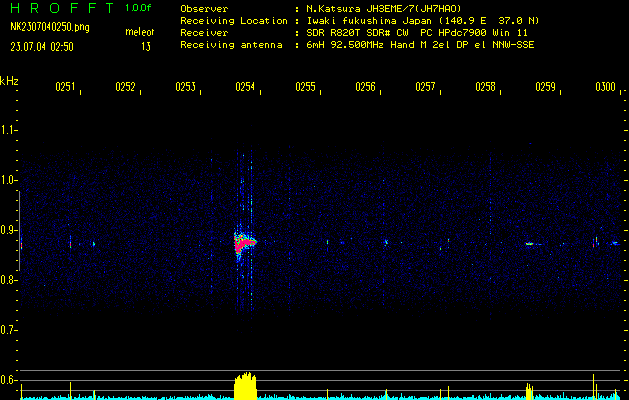The width and height of the screenshot is (629, 400).
Task: Click the tall yellow signal-strength peak
Action: 245,385
